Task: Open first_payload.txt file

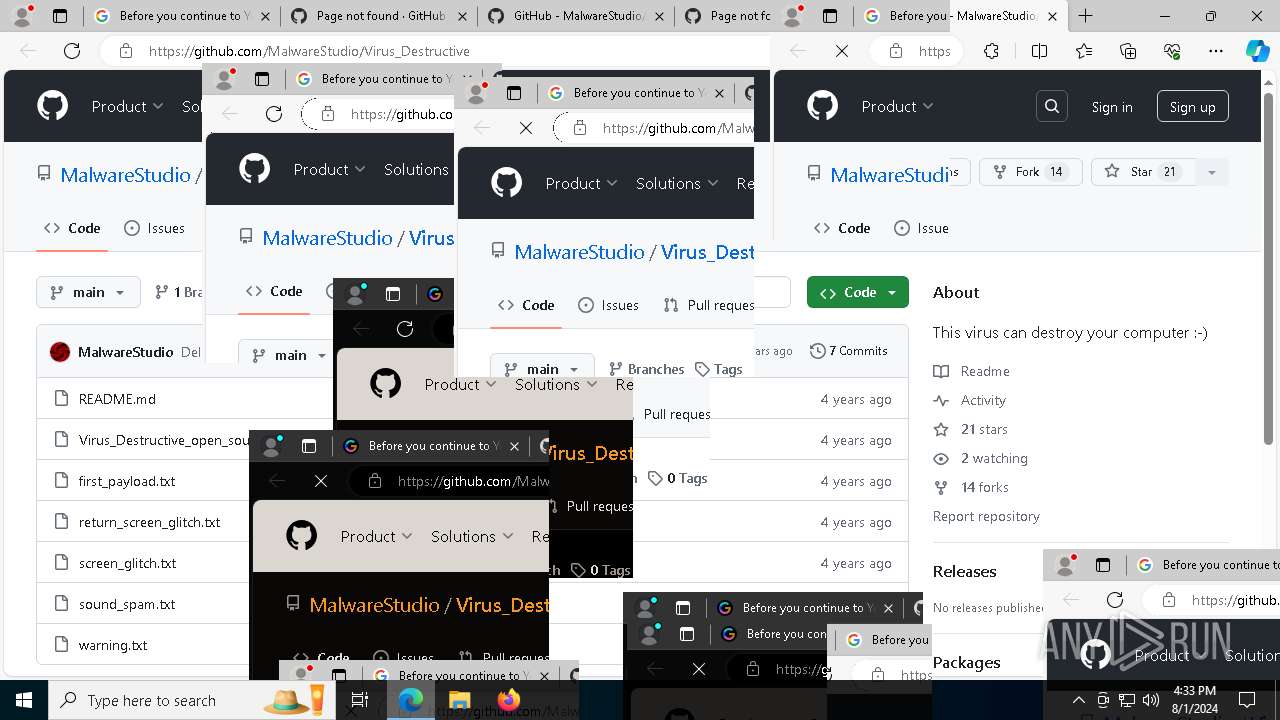Action: pyautogui.click(x=127, y=481)
